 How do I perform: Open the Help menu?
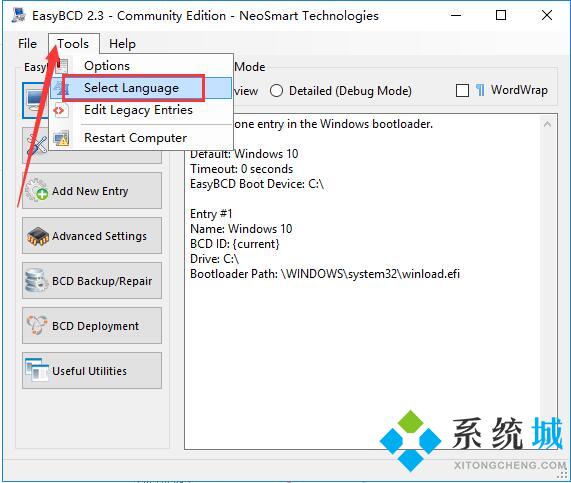point(122,44)
